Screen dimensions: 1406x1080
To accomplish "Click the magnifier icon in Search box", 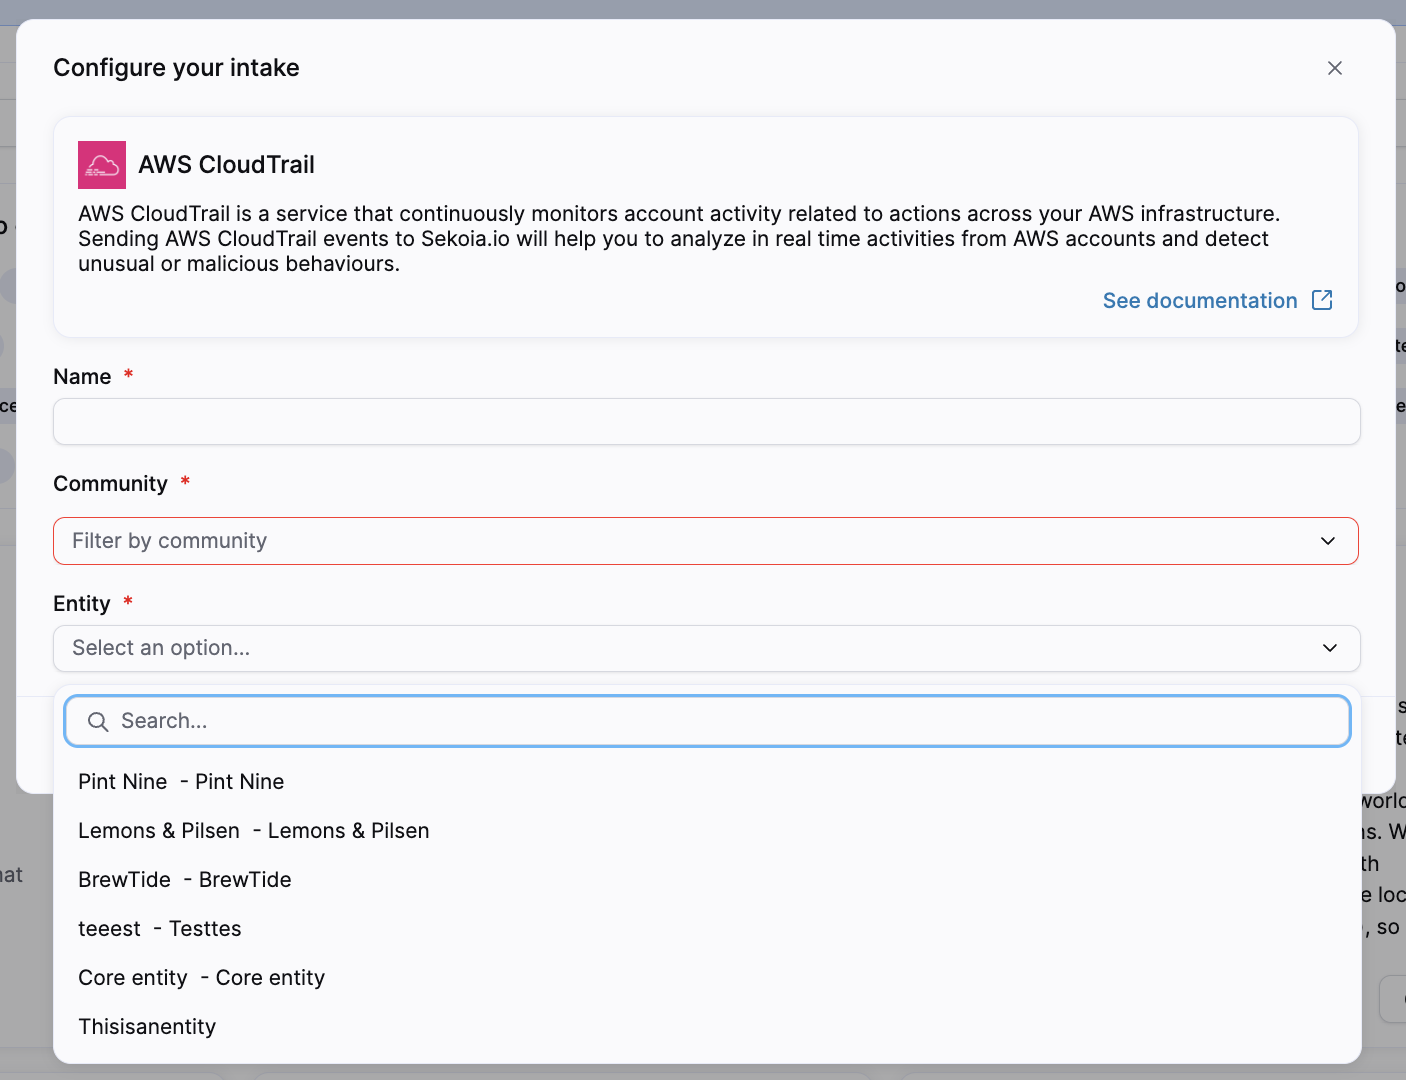I will coord(98,722).
